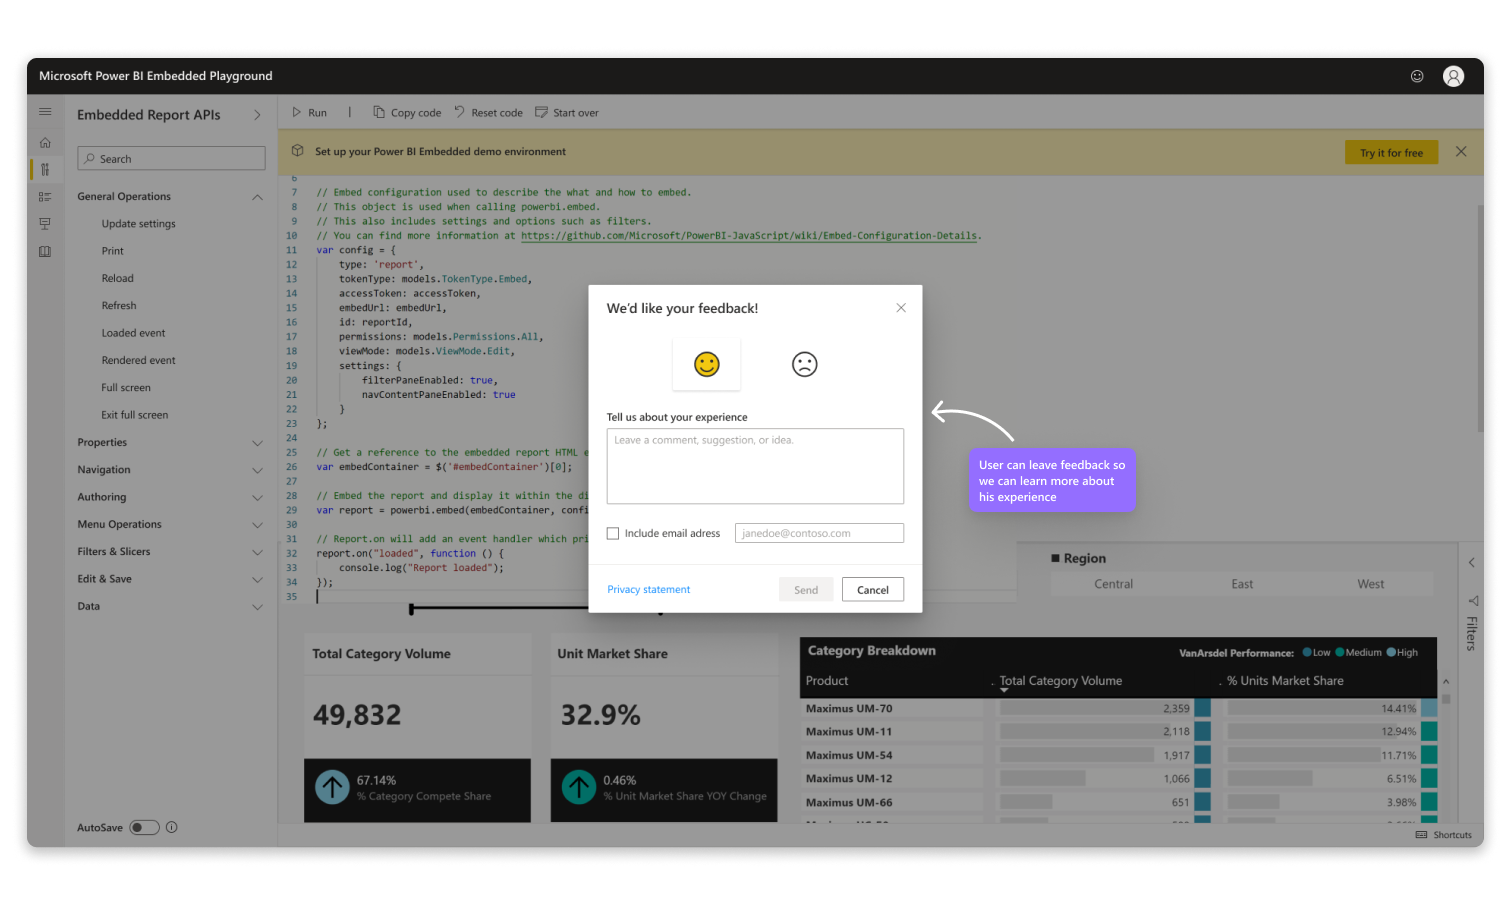
Task: Open the Privacy statement link
Action: pos(649,590)
